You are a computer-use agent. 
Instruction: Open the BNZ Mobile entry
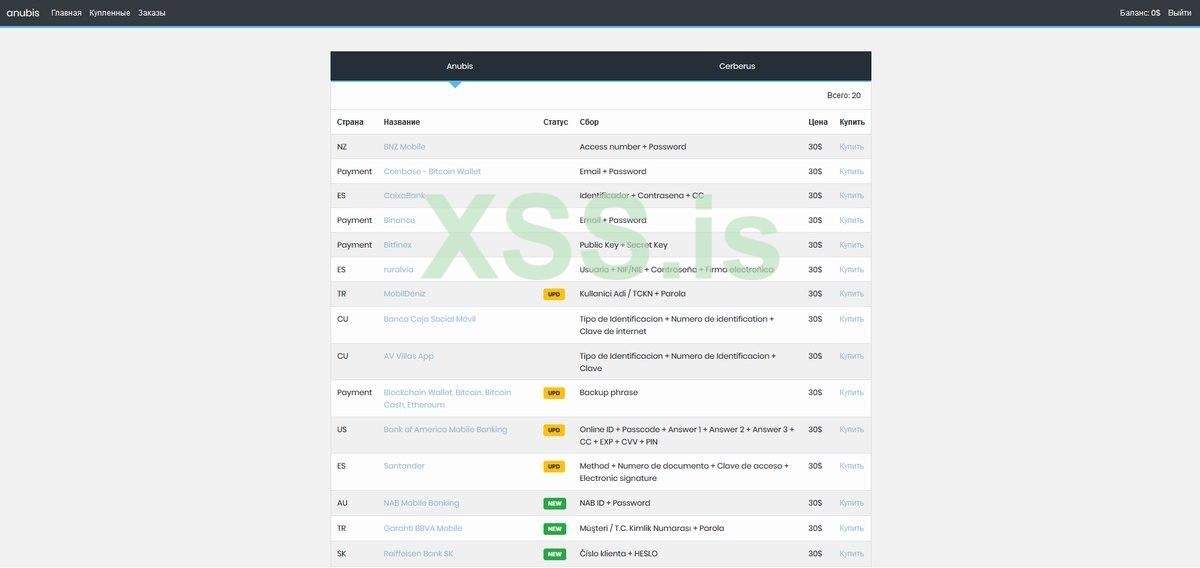coord(404,147)
